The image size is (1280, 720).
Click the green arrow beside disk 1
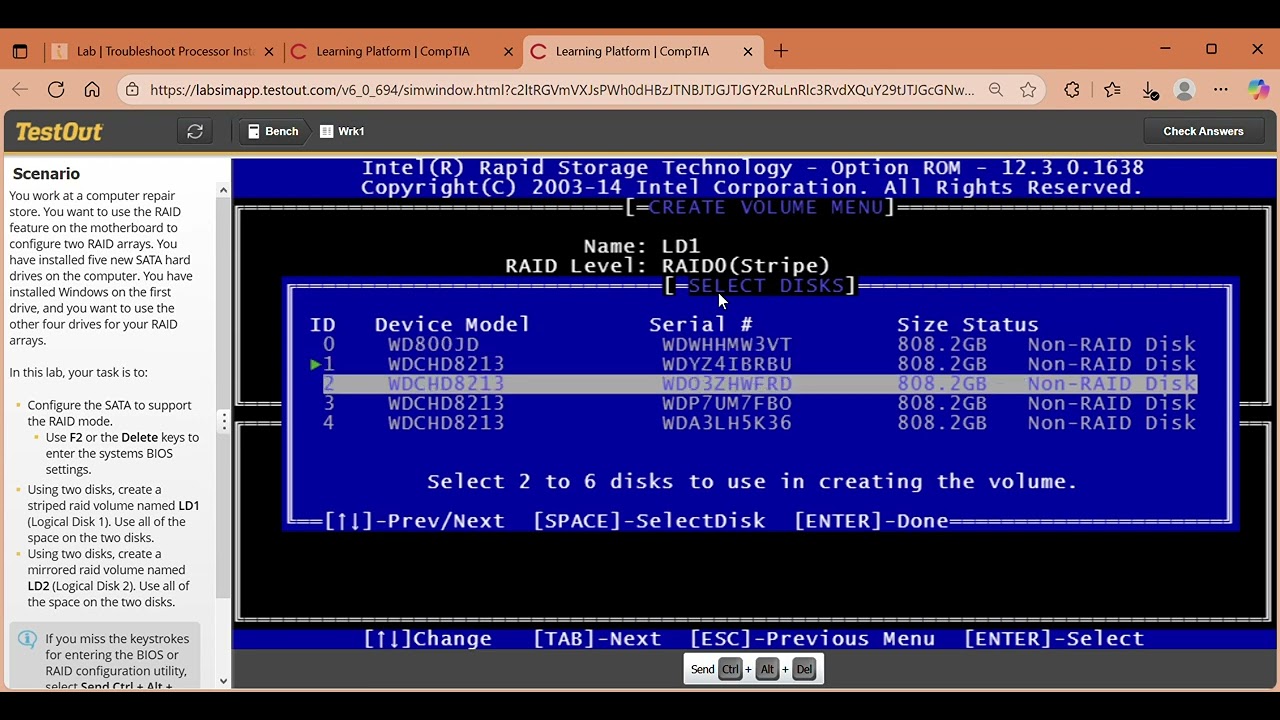315,365
